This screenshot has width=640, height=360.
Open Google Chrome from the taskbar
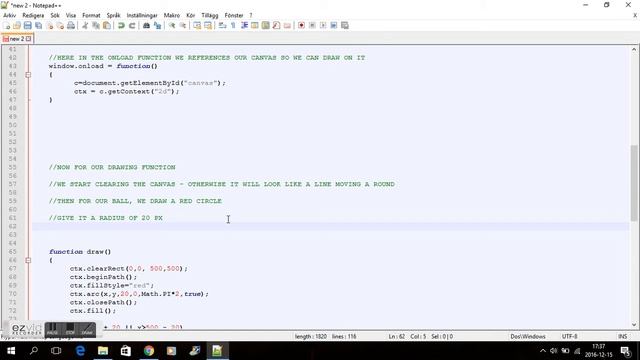point(149,351)
